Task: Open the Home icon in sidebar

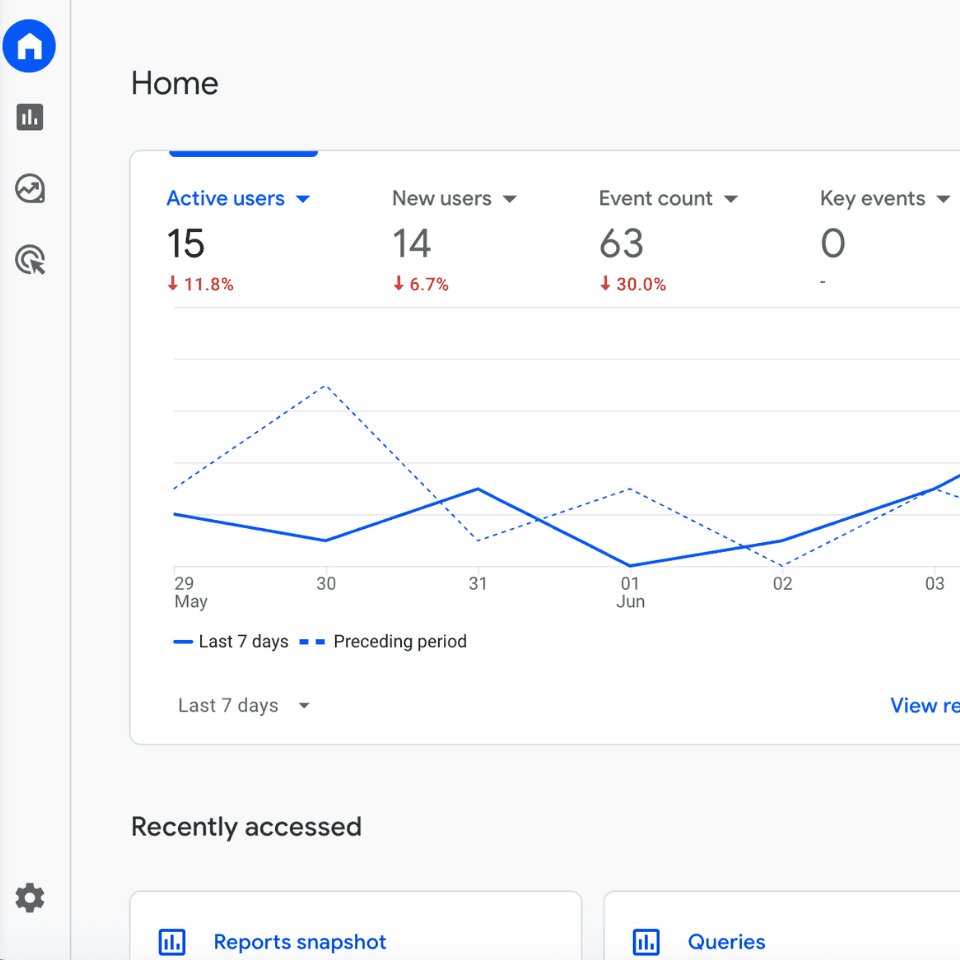Action: [29, 46]
